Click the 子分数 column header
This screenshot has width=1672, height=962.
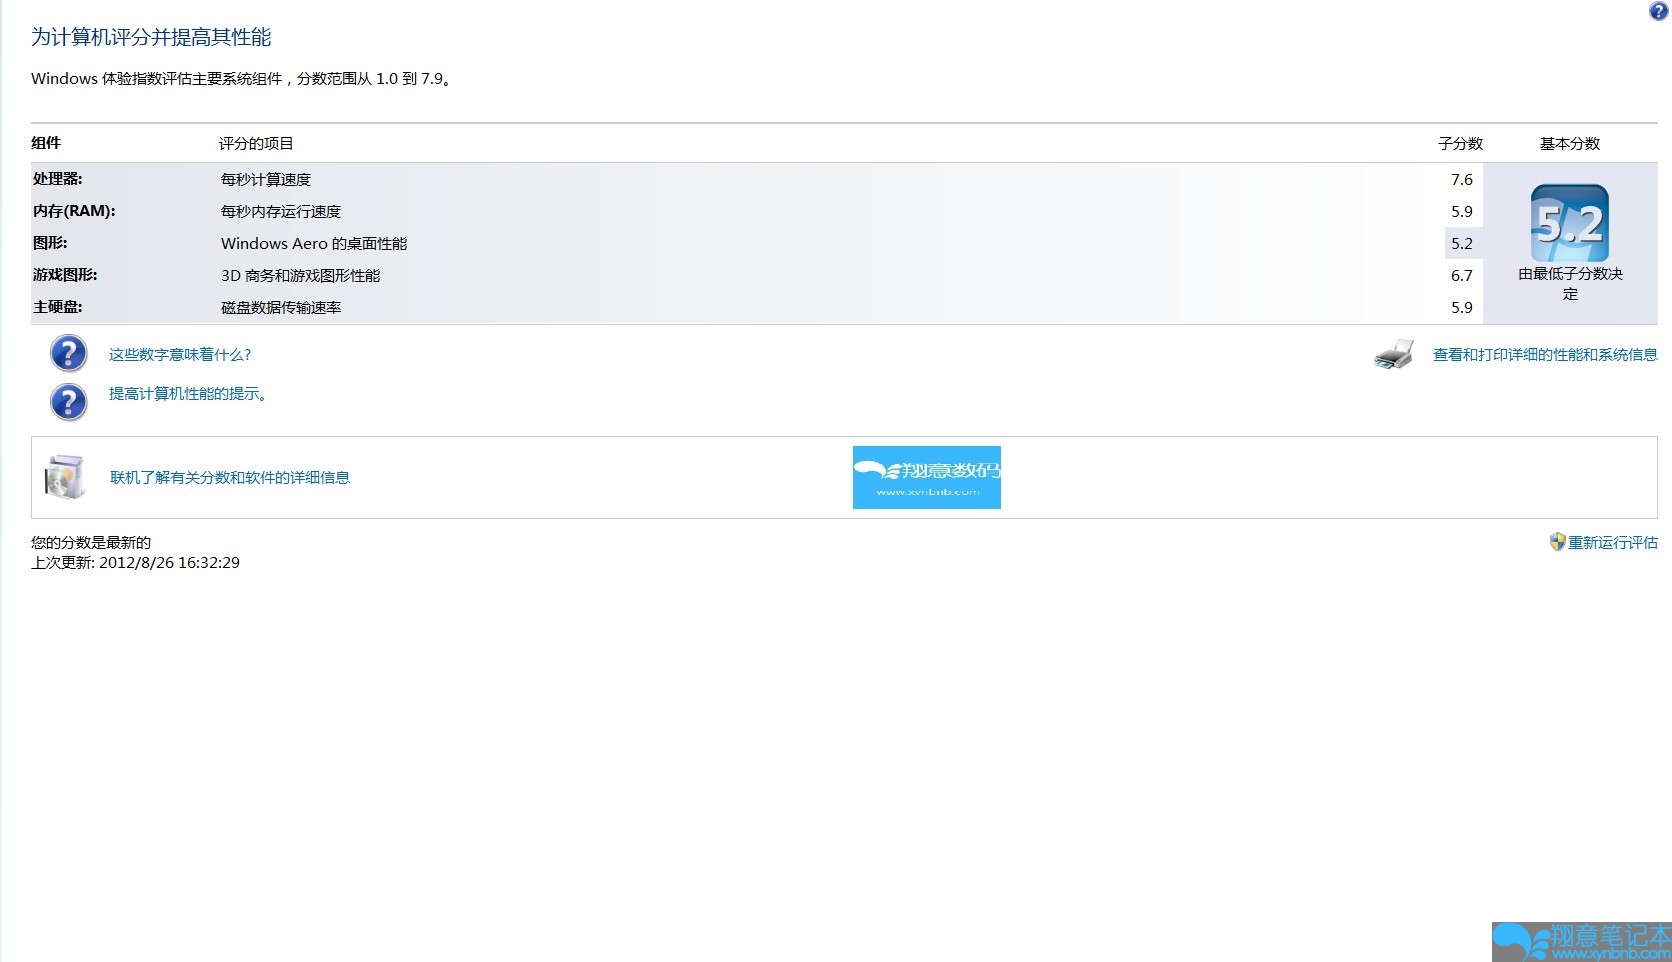1461,143
